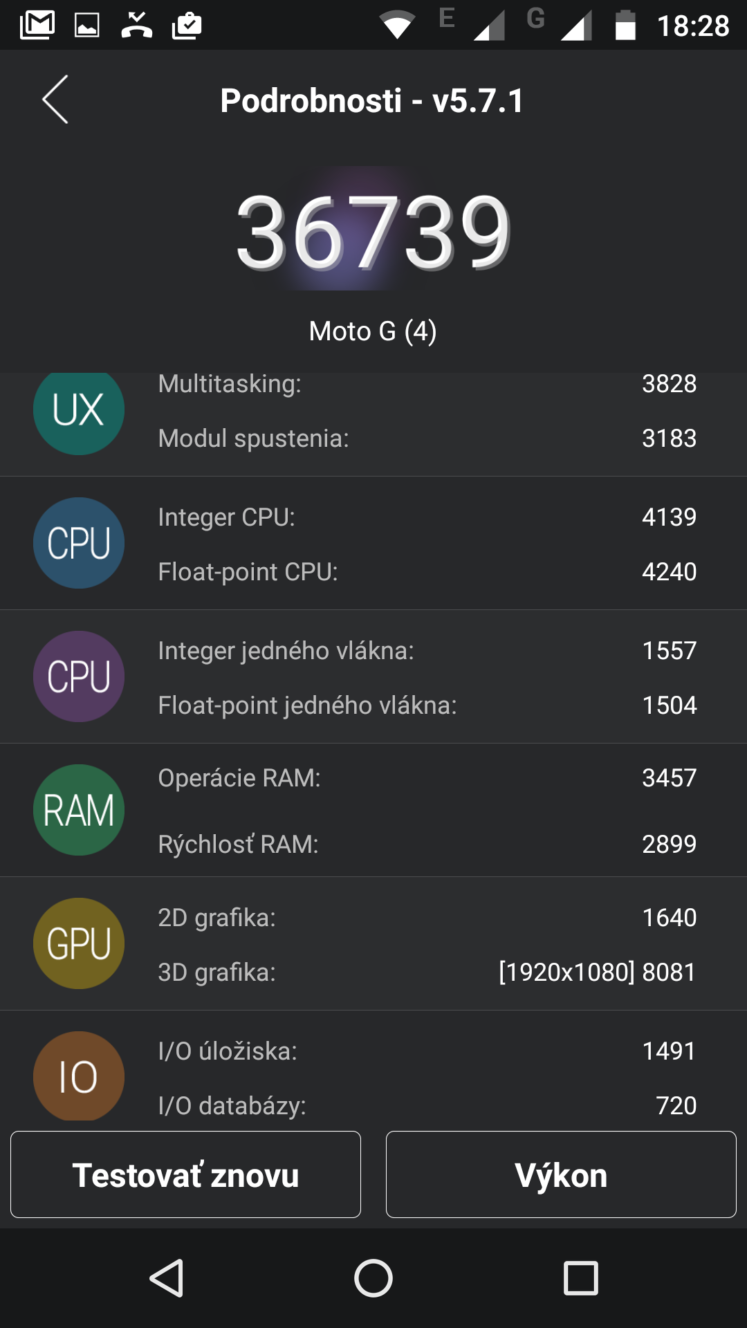The image size is (747, 1328).
Task: Select the blue CPU category icon
Action: tap(79, 543)
